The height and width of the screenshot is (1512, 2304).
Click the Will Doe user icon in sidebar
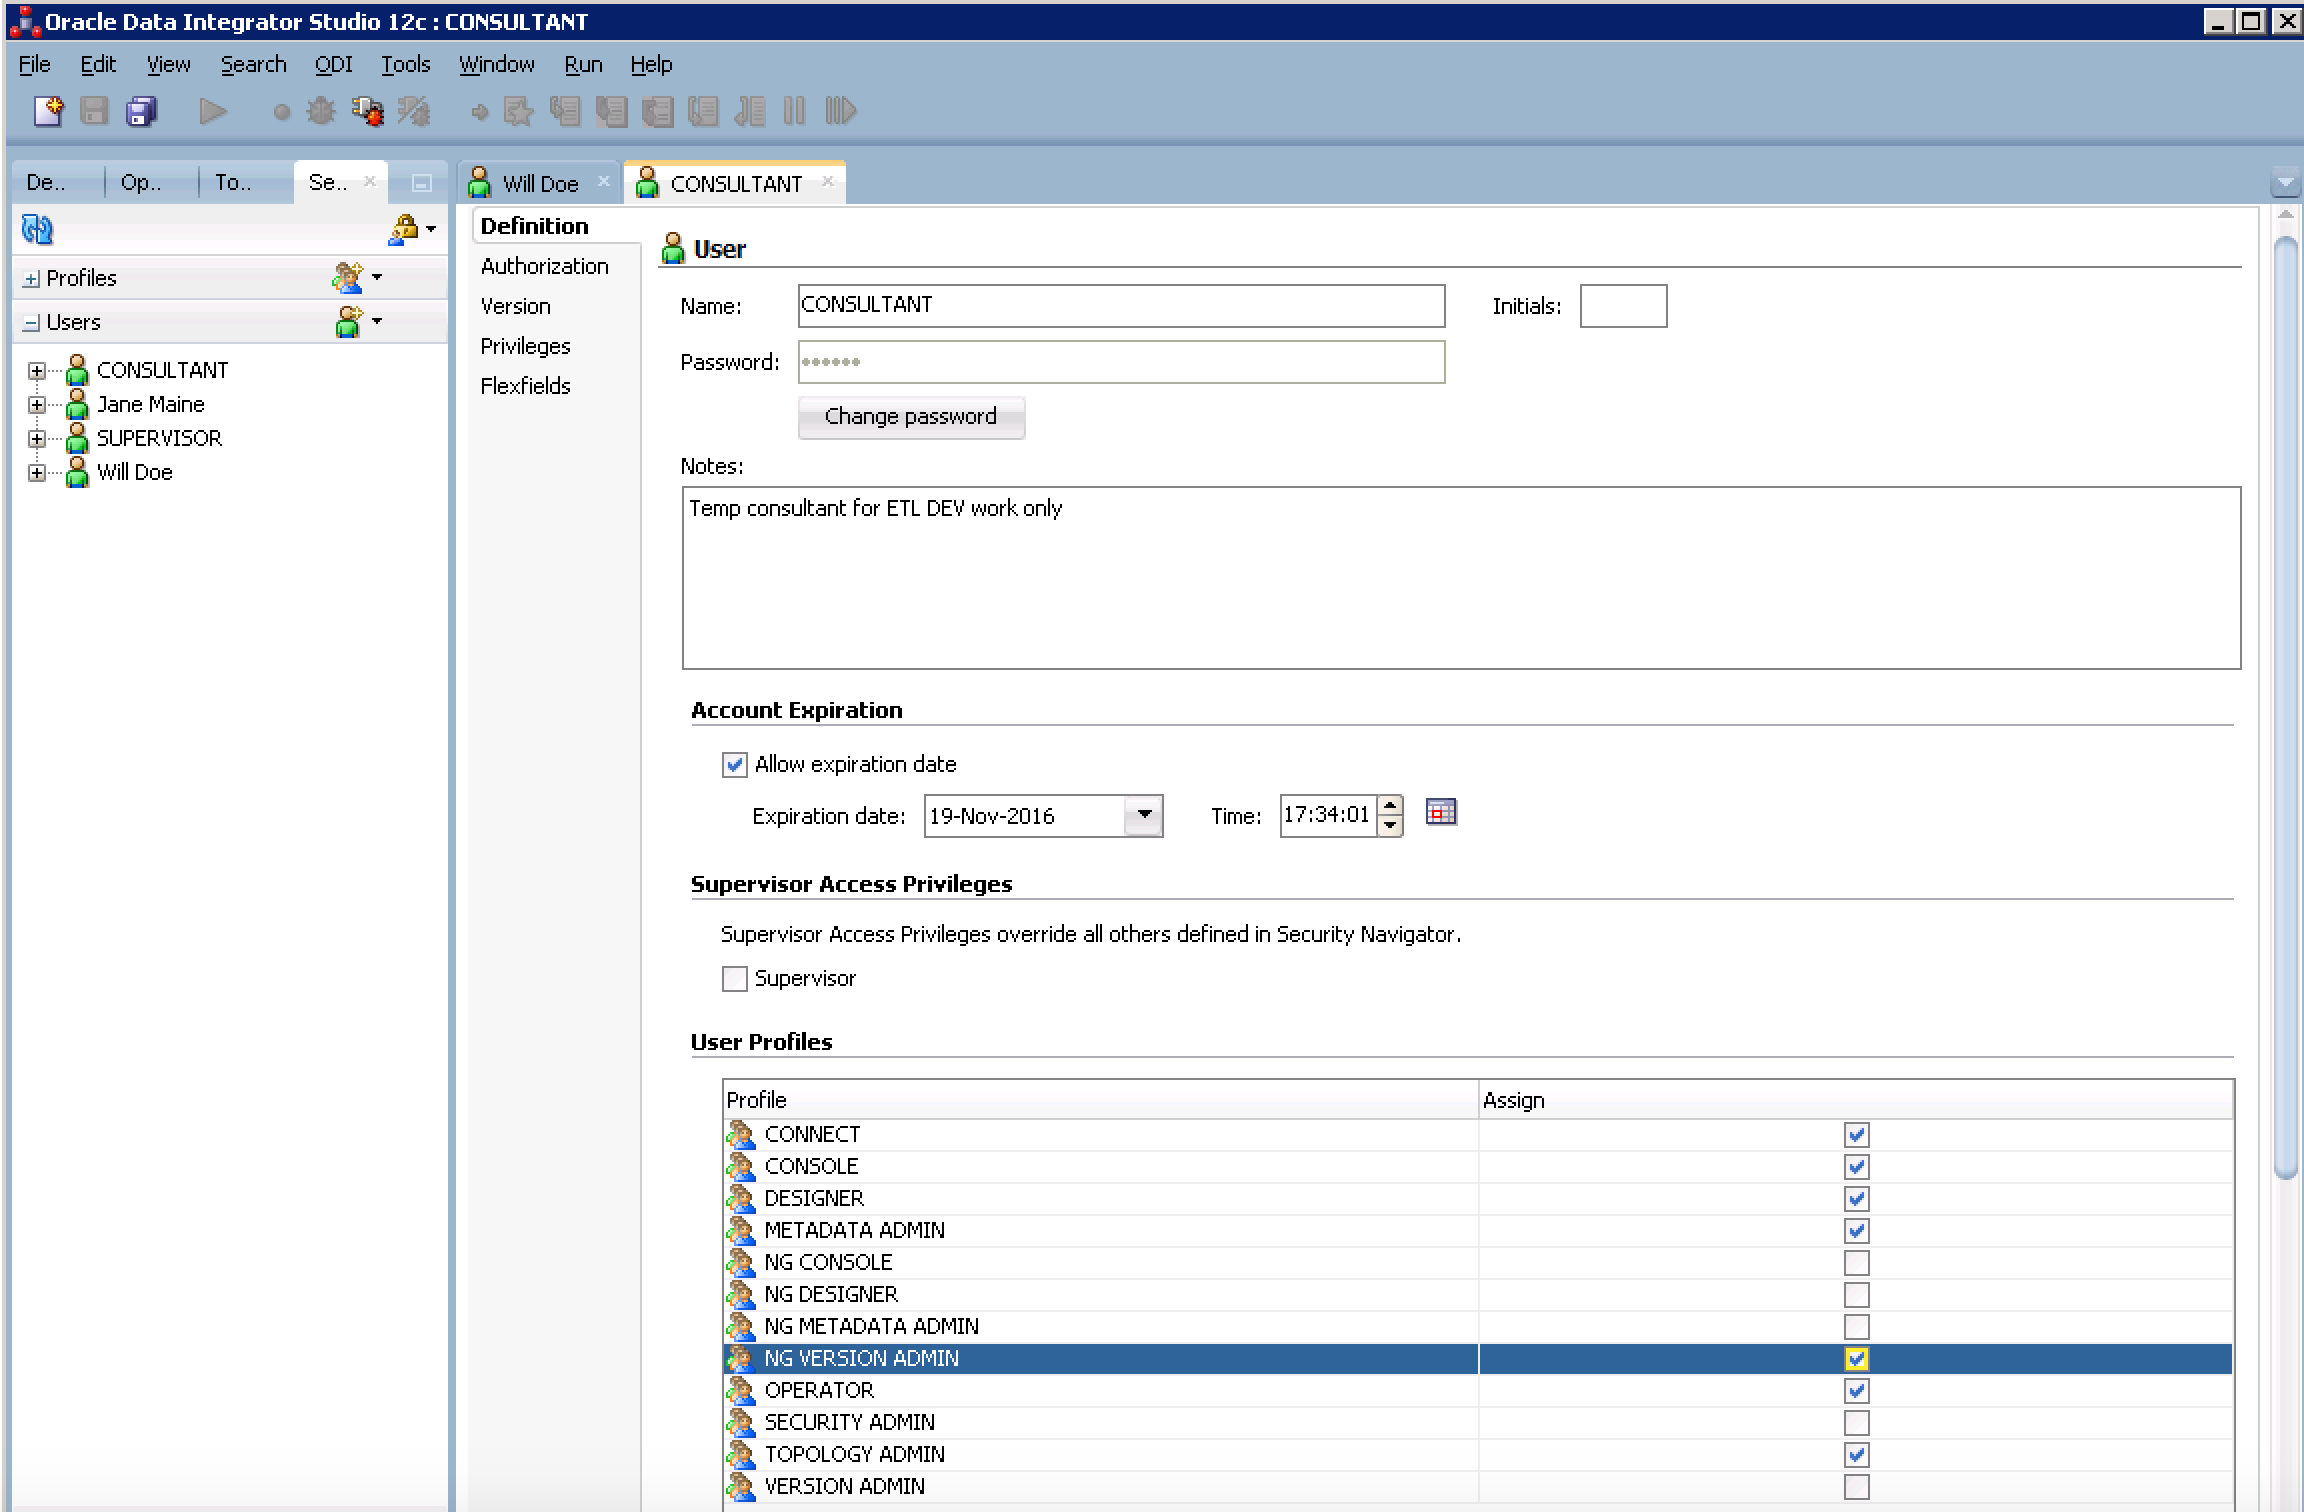(79, 472)
